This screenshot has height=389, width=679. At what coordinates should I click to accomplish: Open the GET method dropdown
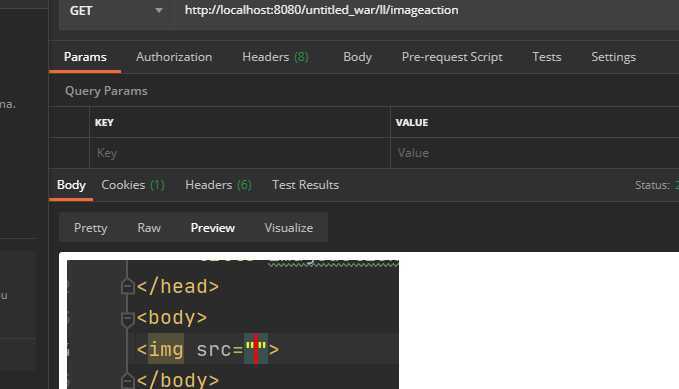116,10
